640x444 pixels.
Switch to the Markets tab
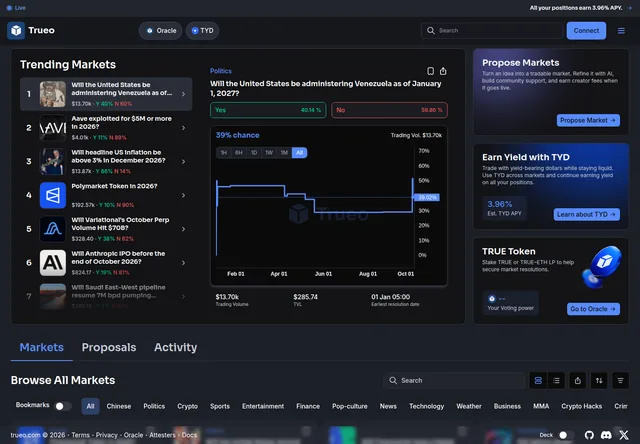[x=42, y=347]
